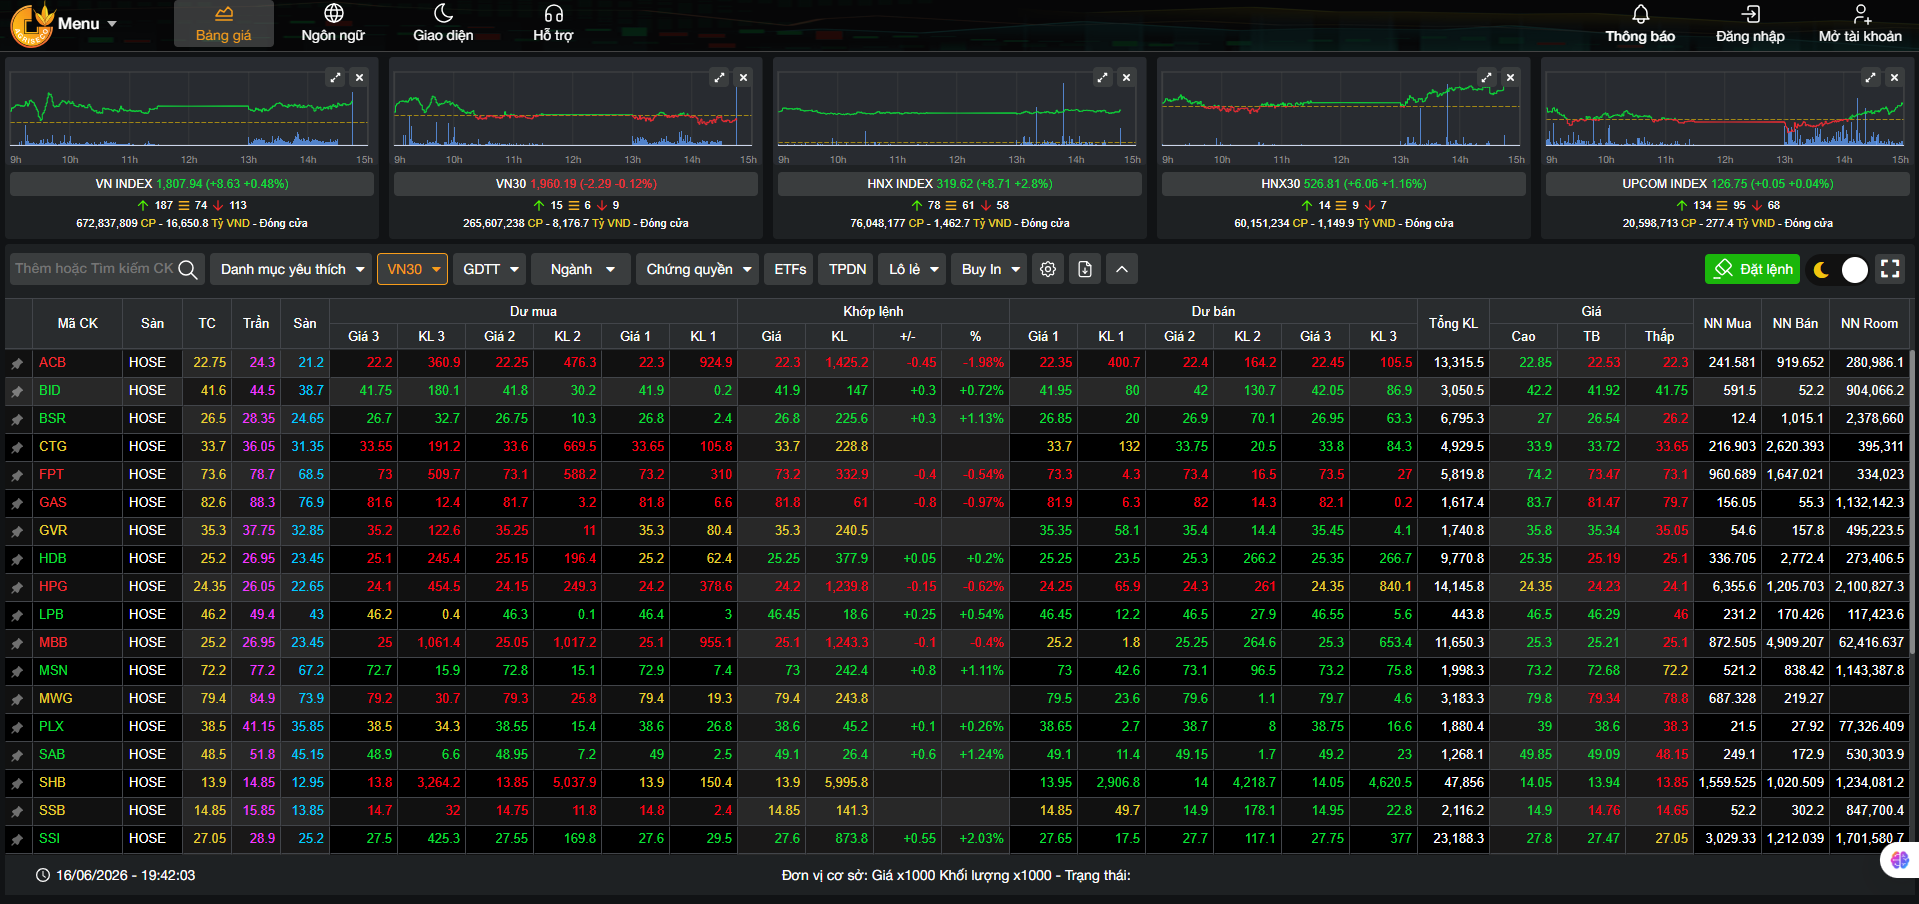Screen dimensions: 1919x904
Task: Toggle the dark/light mode switch
Action: click(1839, 269)
